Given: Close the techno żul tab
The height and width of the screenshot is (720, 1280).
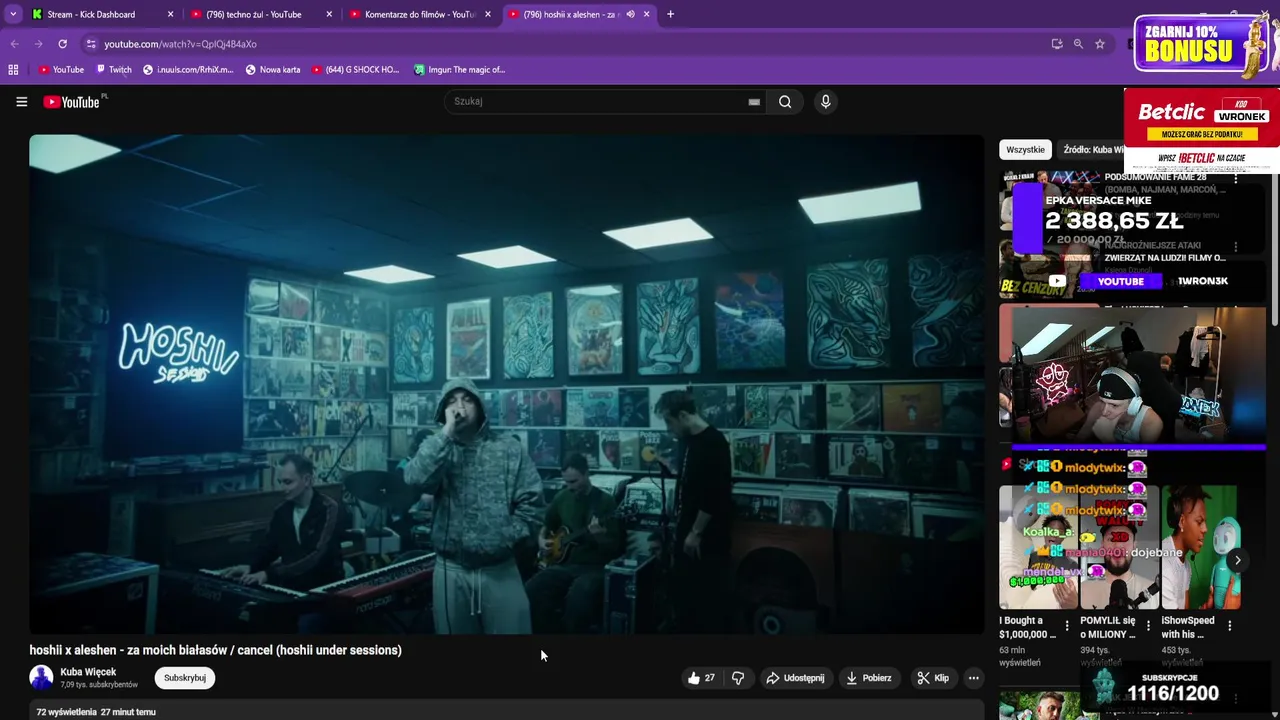Looking at the screenshot, I should point(329,14).
